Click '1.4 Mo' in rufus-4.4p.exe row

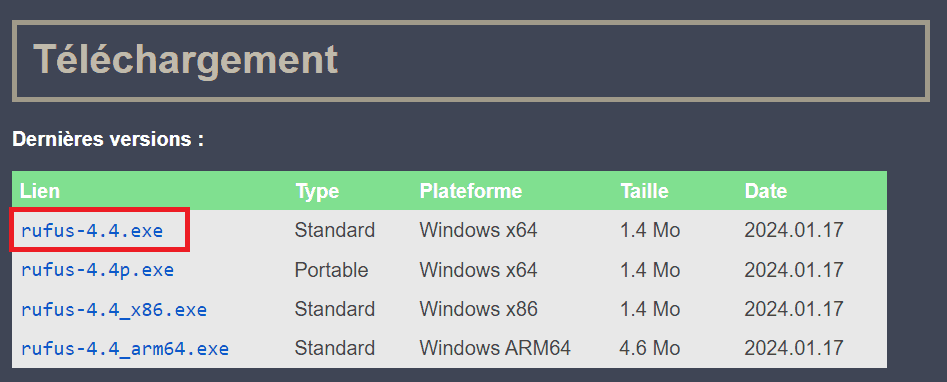pyautogui.click(x=650, y=270)
